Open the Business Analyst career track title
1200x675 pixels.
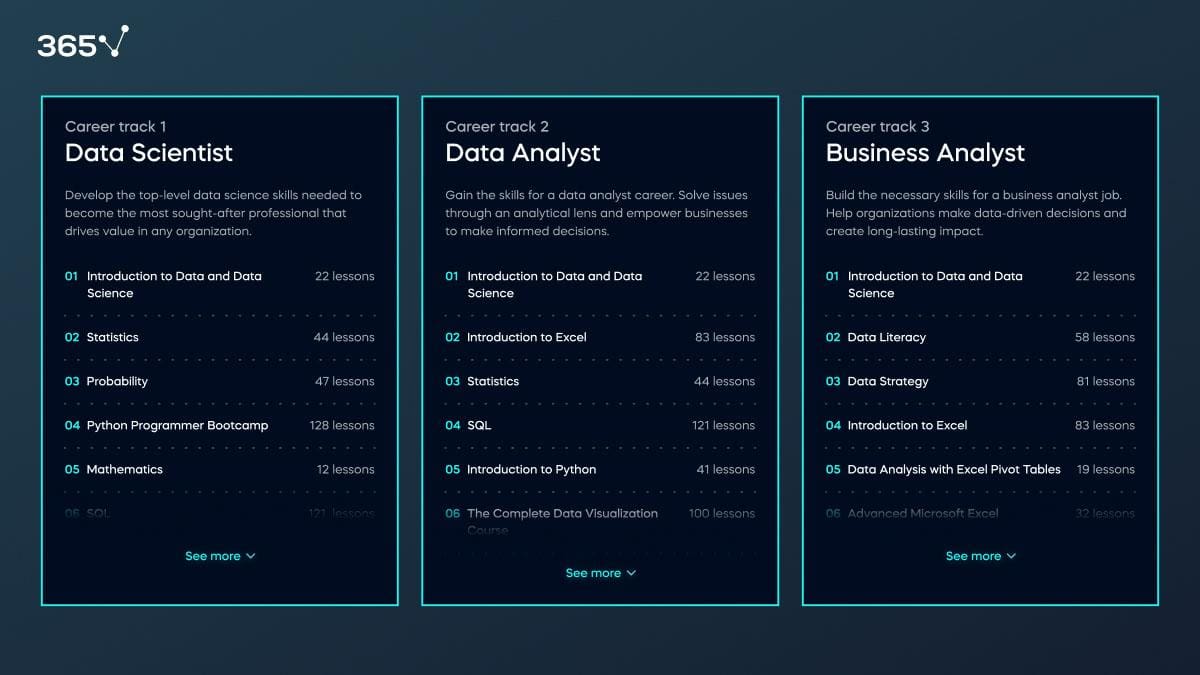click(x=925, y=153)
